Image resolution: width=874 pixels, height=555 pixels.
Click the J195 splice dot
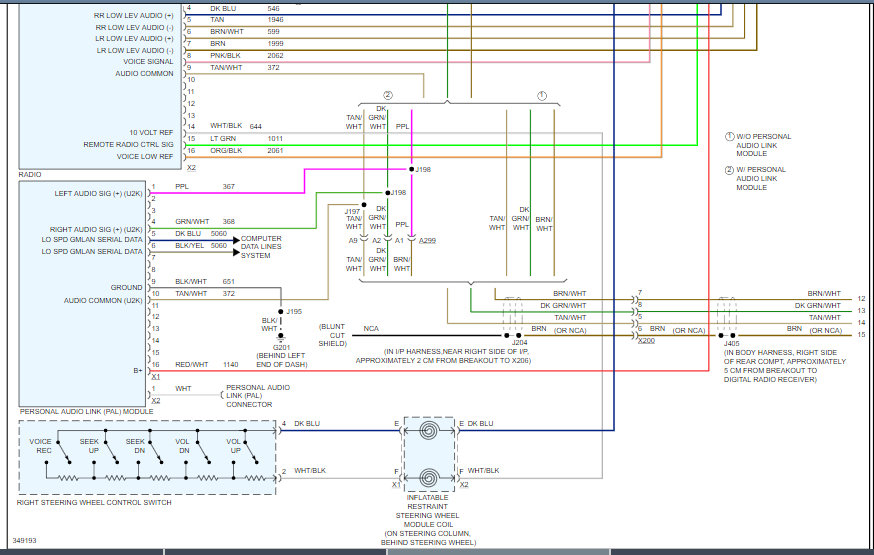(x=282, y=311)
